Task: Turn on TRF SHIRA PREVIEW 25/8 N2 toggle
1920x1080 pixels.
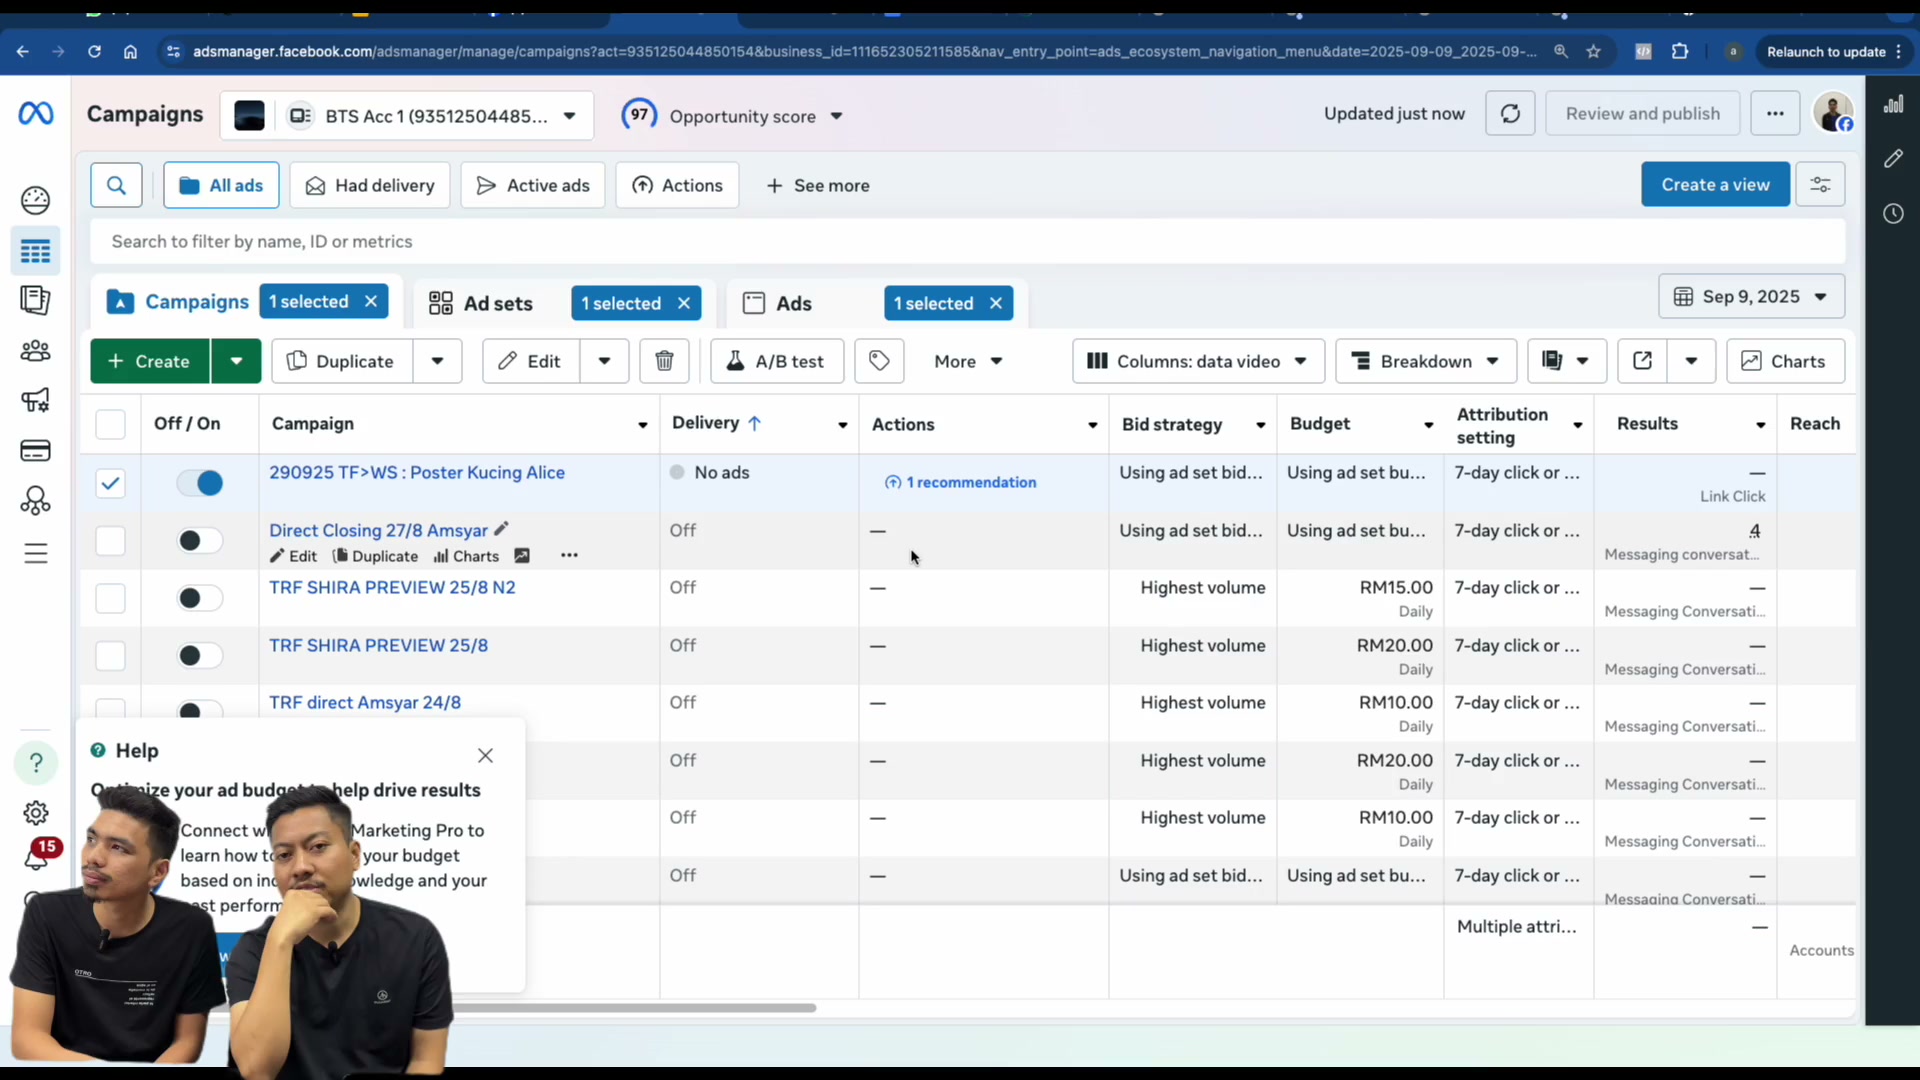Action: click(200, 598)
